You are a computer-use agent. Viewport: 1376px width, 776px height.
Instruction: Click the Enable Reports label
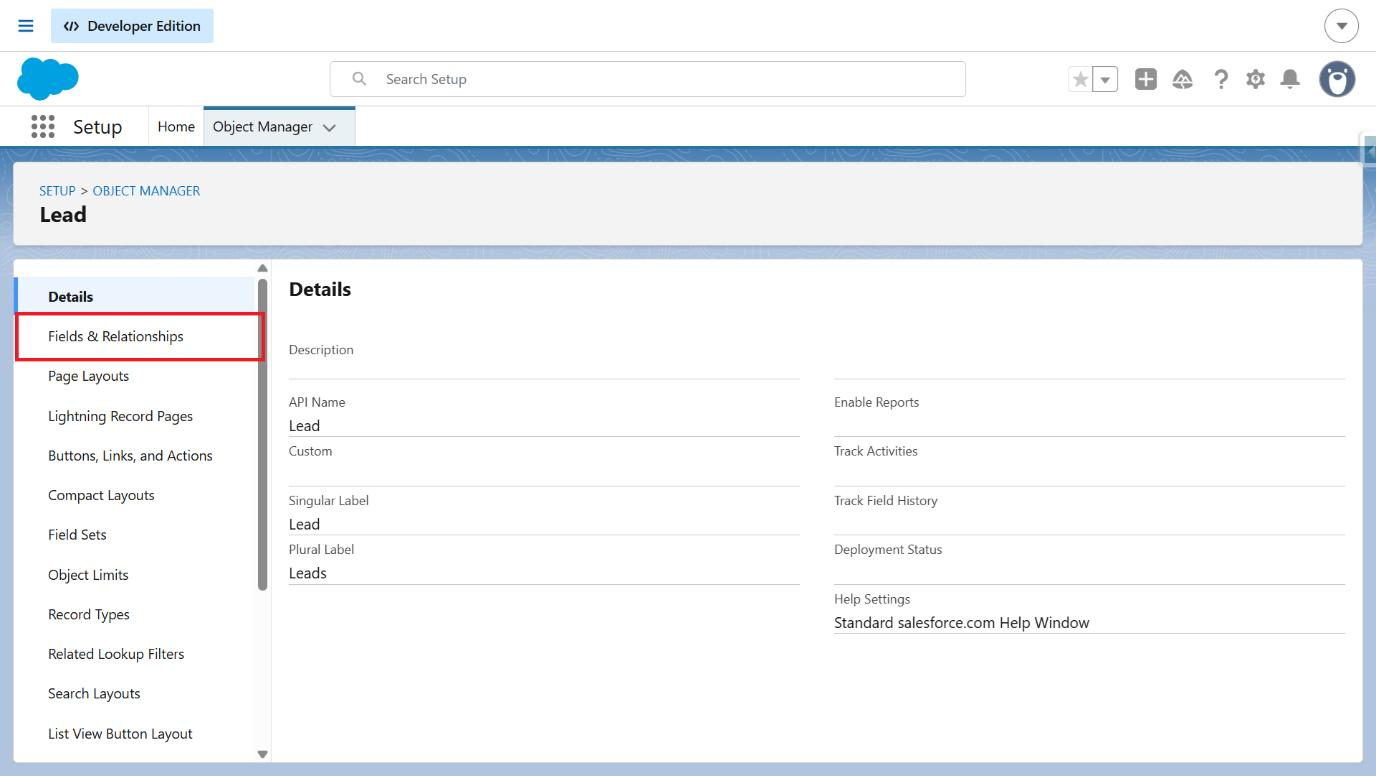pos(876,402)
